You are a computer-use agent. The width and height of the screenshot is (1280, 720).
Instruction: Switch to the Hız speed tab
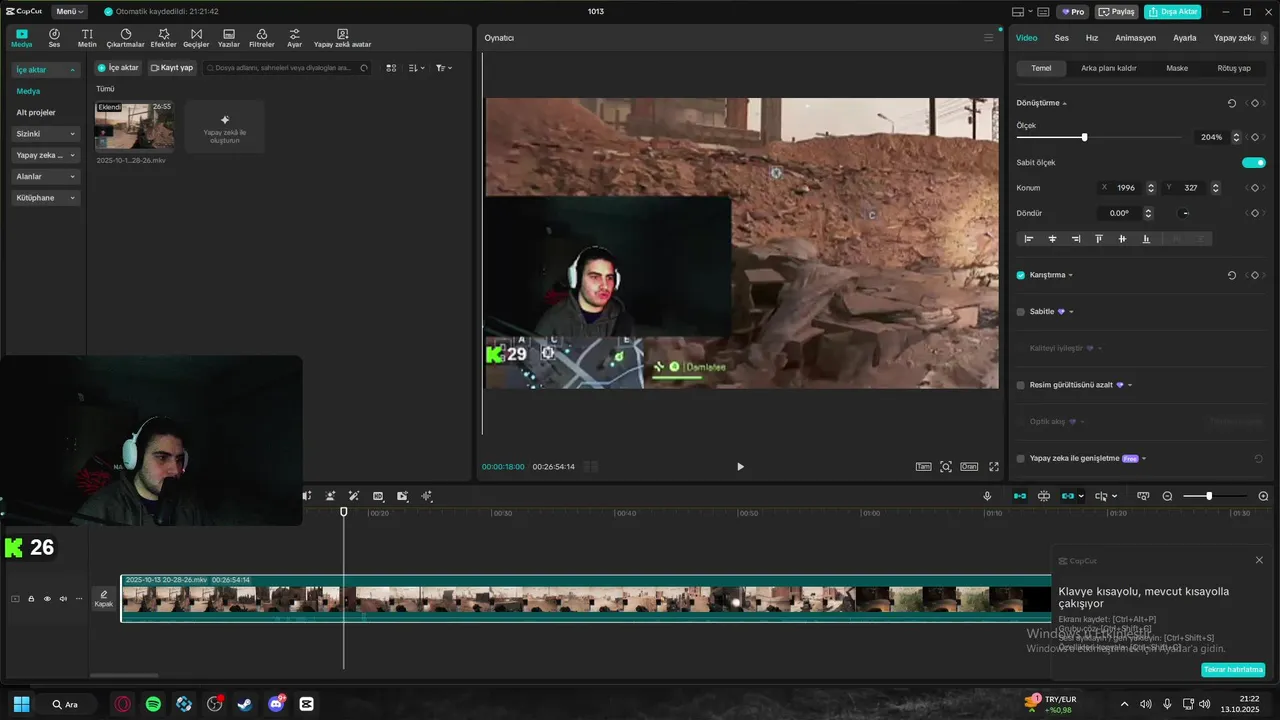click(x=1092, y=38)
